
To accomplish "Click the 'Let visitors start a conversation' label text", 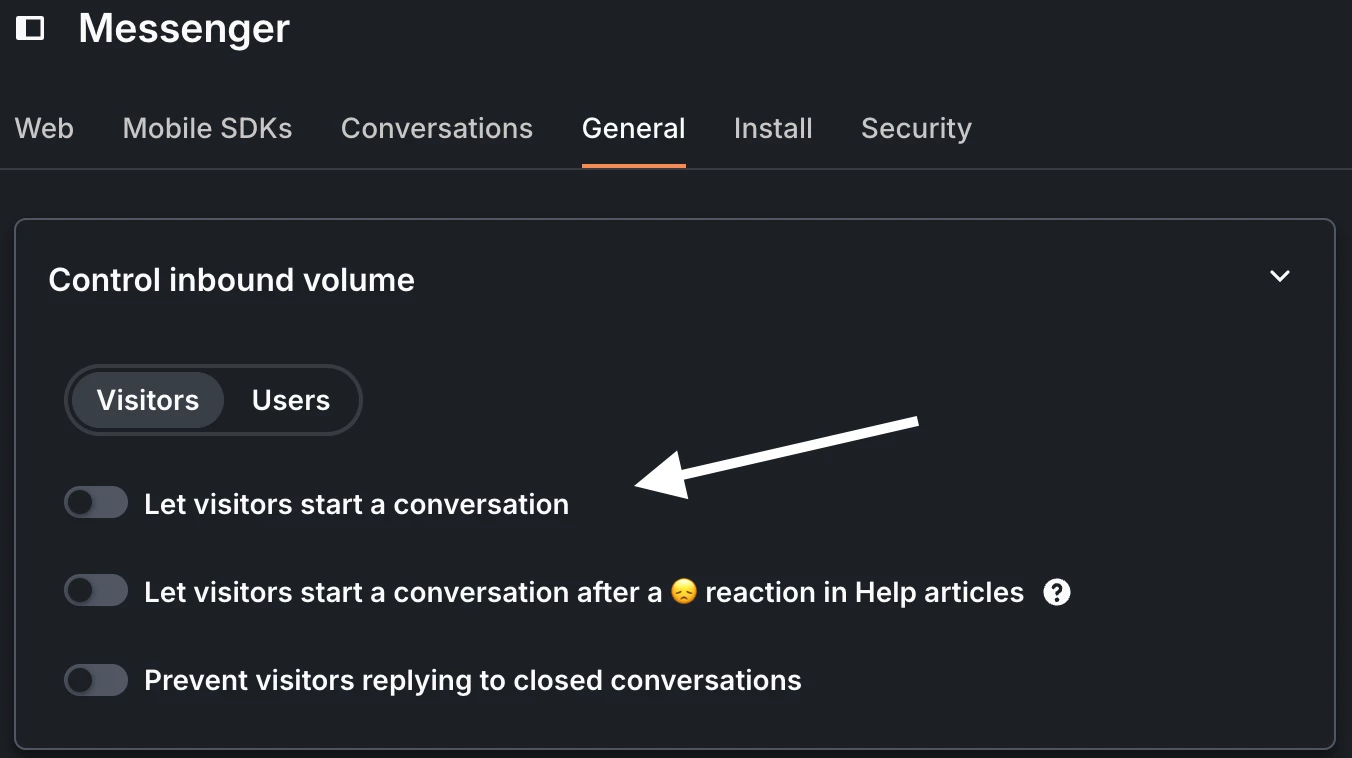I will [356, 504].
